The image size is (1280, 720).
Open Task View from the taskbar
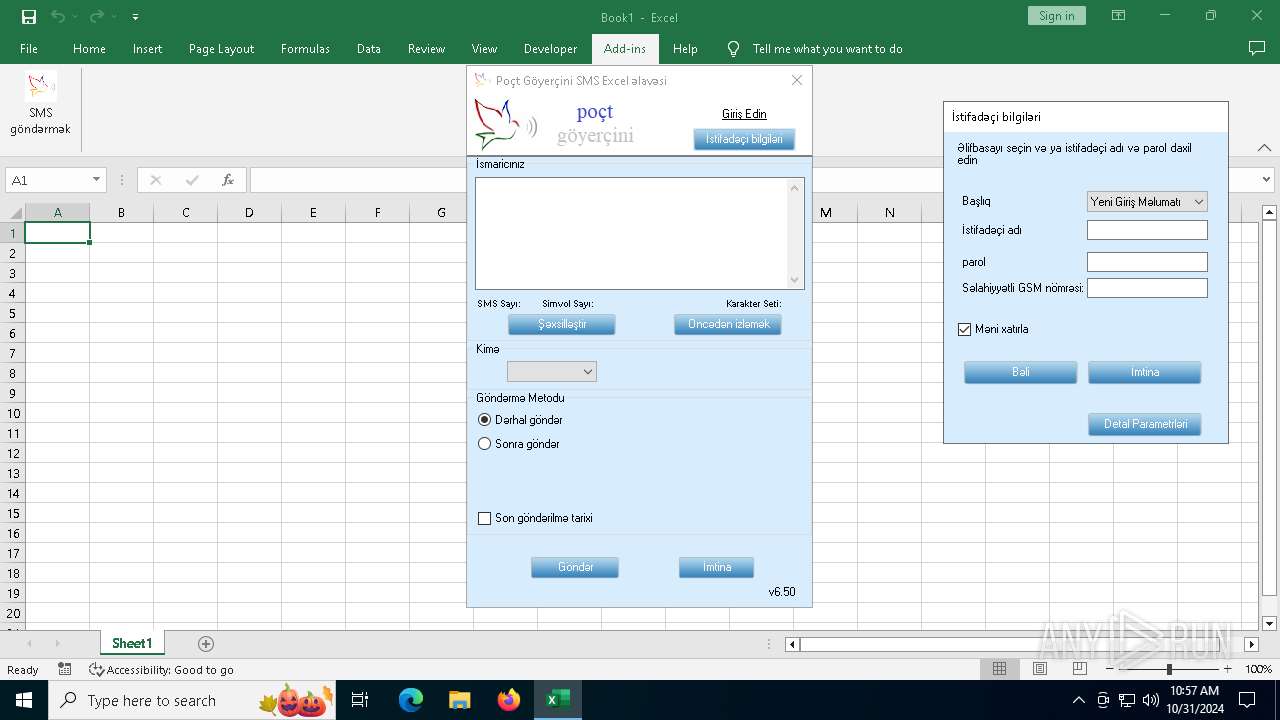tap(360, 700)
